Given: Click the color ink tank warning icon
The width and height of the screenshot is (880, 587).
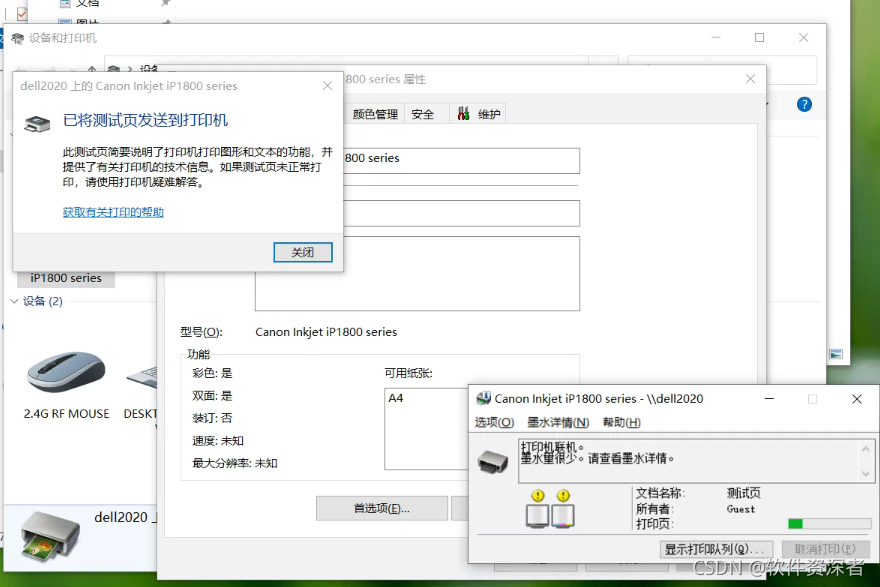Looking at the screenshot, I should pyautogui.click(x=563, y=496).
